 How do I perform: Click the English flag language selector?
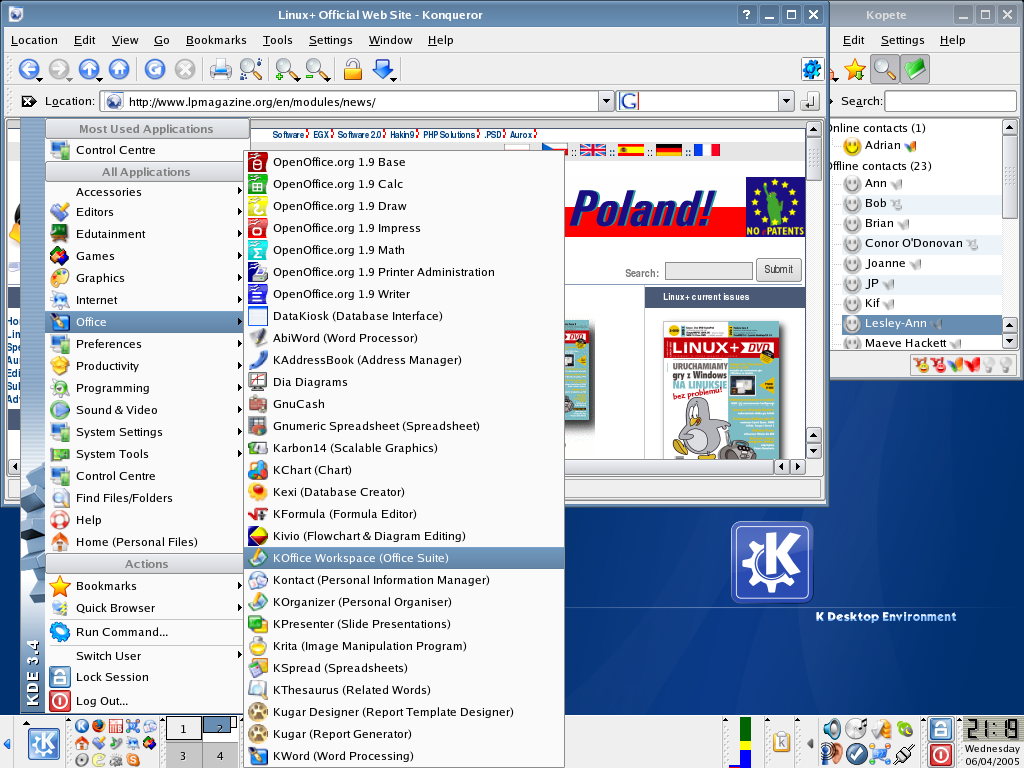[x=593, y=150]
